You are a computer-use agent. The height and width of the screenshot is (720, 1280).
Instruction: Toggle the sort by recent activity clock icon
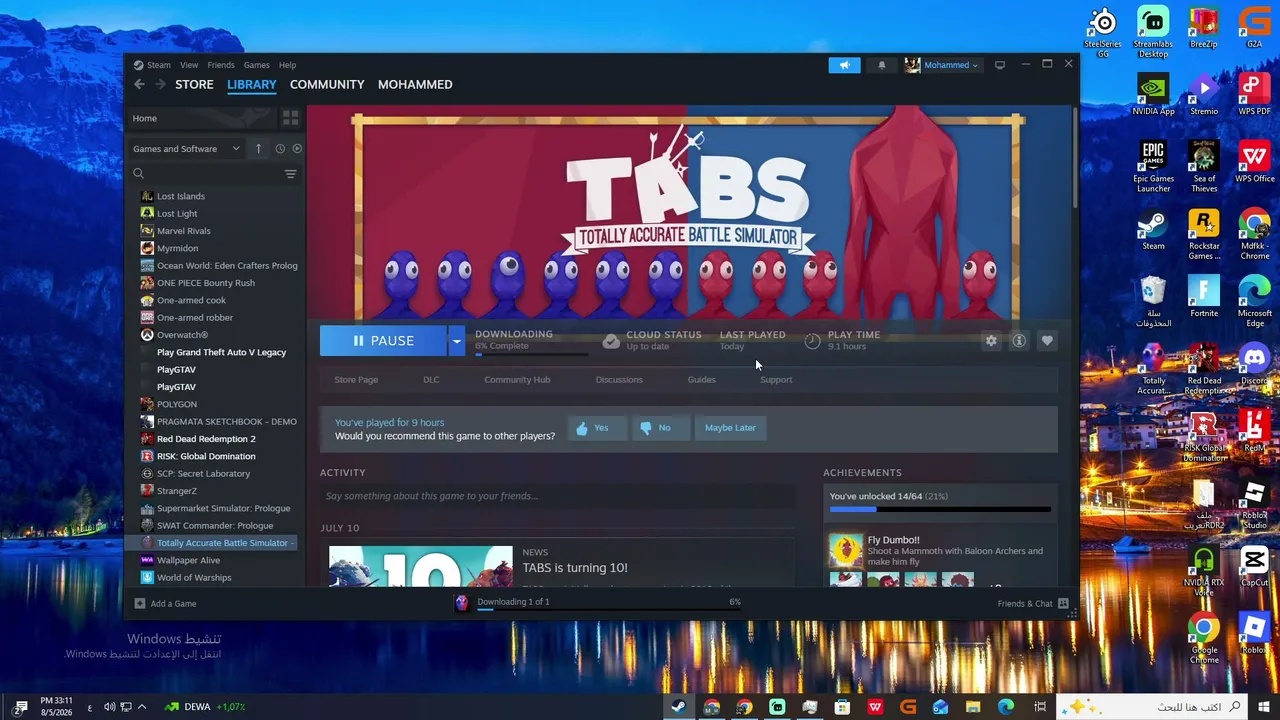point(280,149)
